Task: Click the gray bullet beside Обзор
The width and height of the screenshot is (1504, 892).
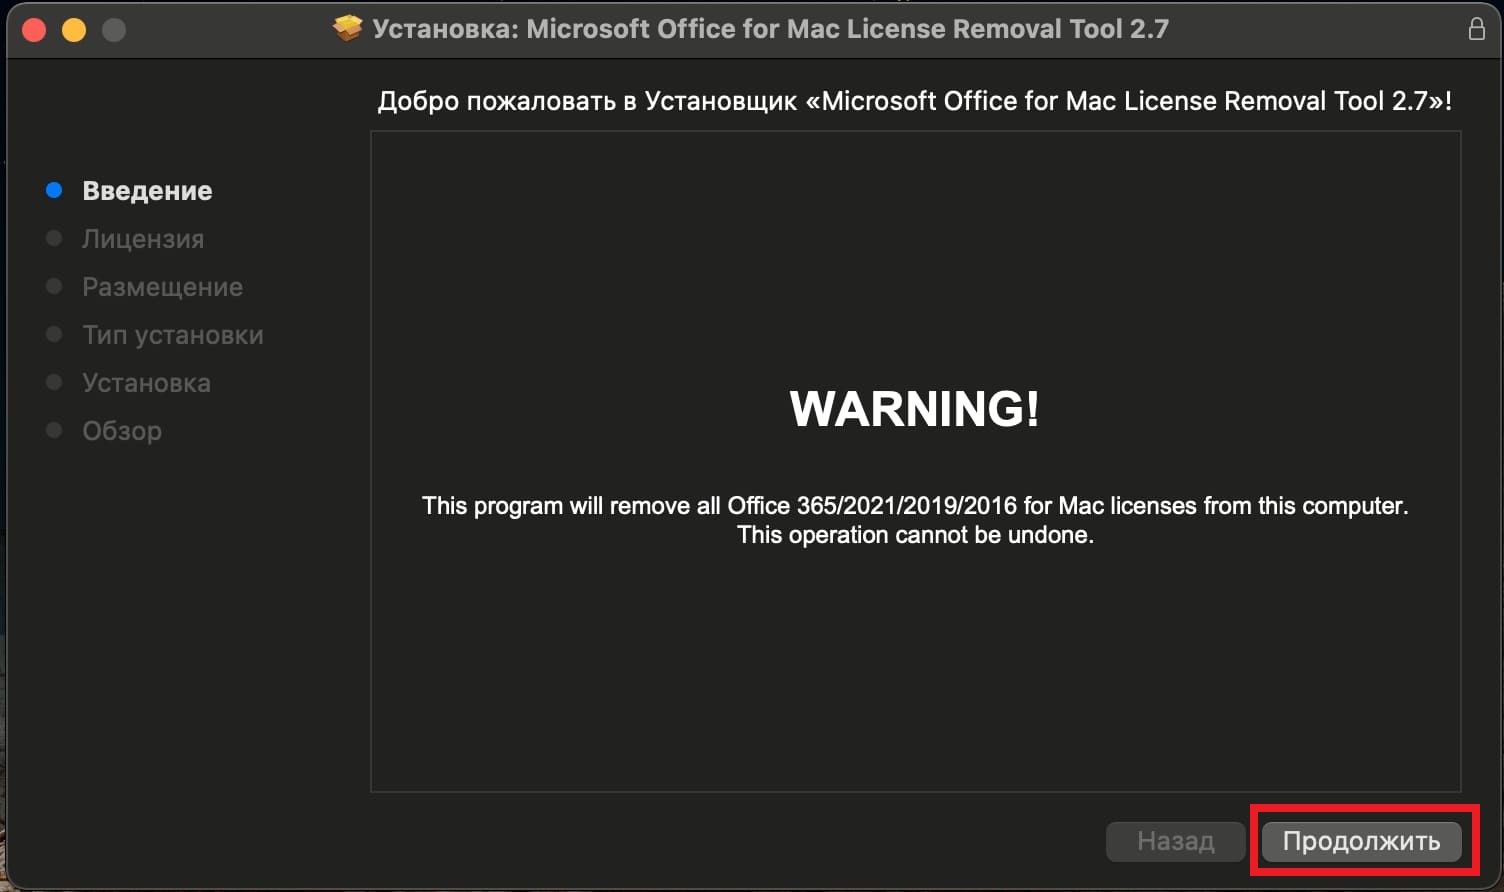Action: tap(55, 430)
